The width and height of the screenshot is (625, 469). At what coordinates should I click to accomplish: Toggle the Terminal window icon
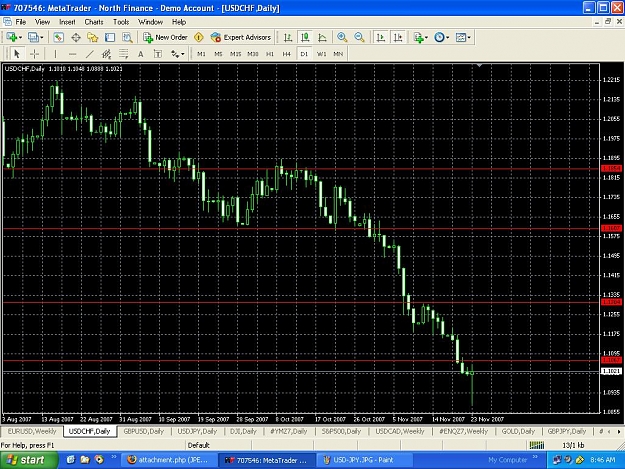point(110,37)
